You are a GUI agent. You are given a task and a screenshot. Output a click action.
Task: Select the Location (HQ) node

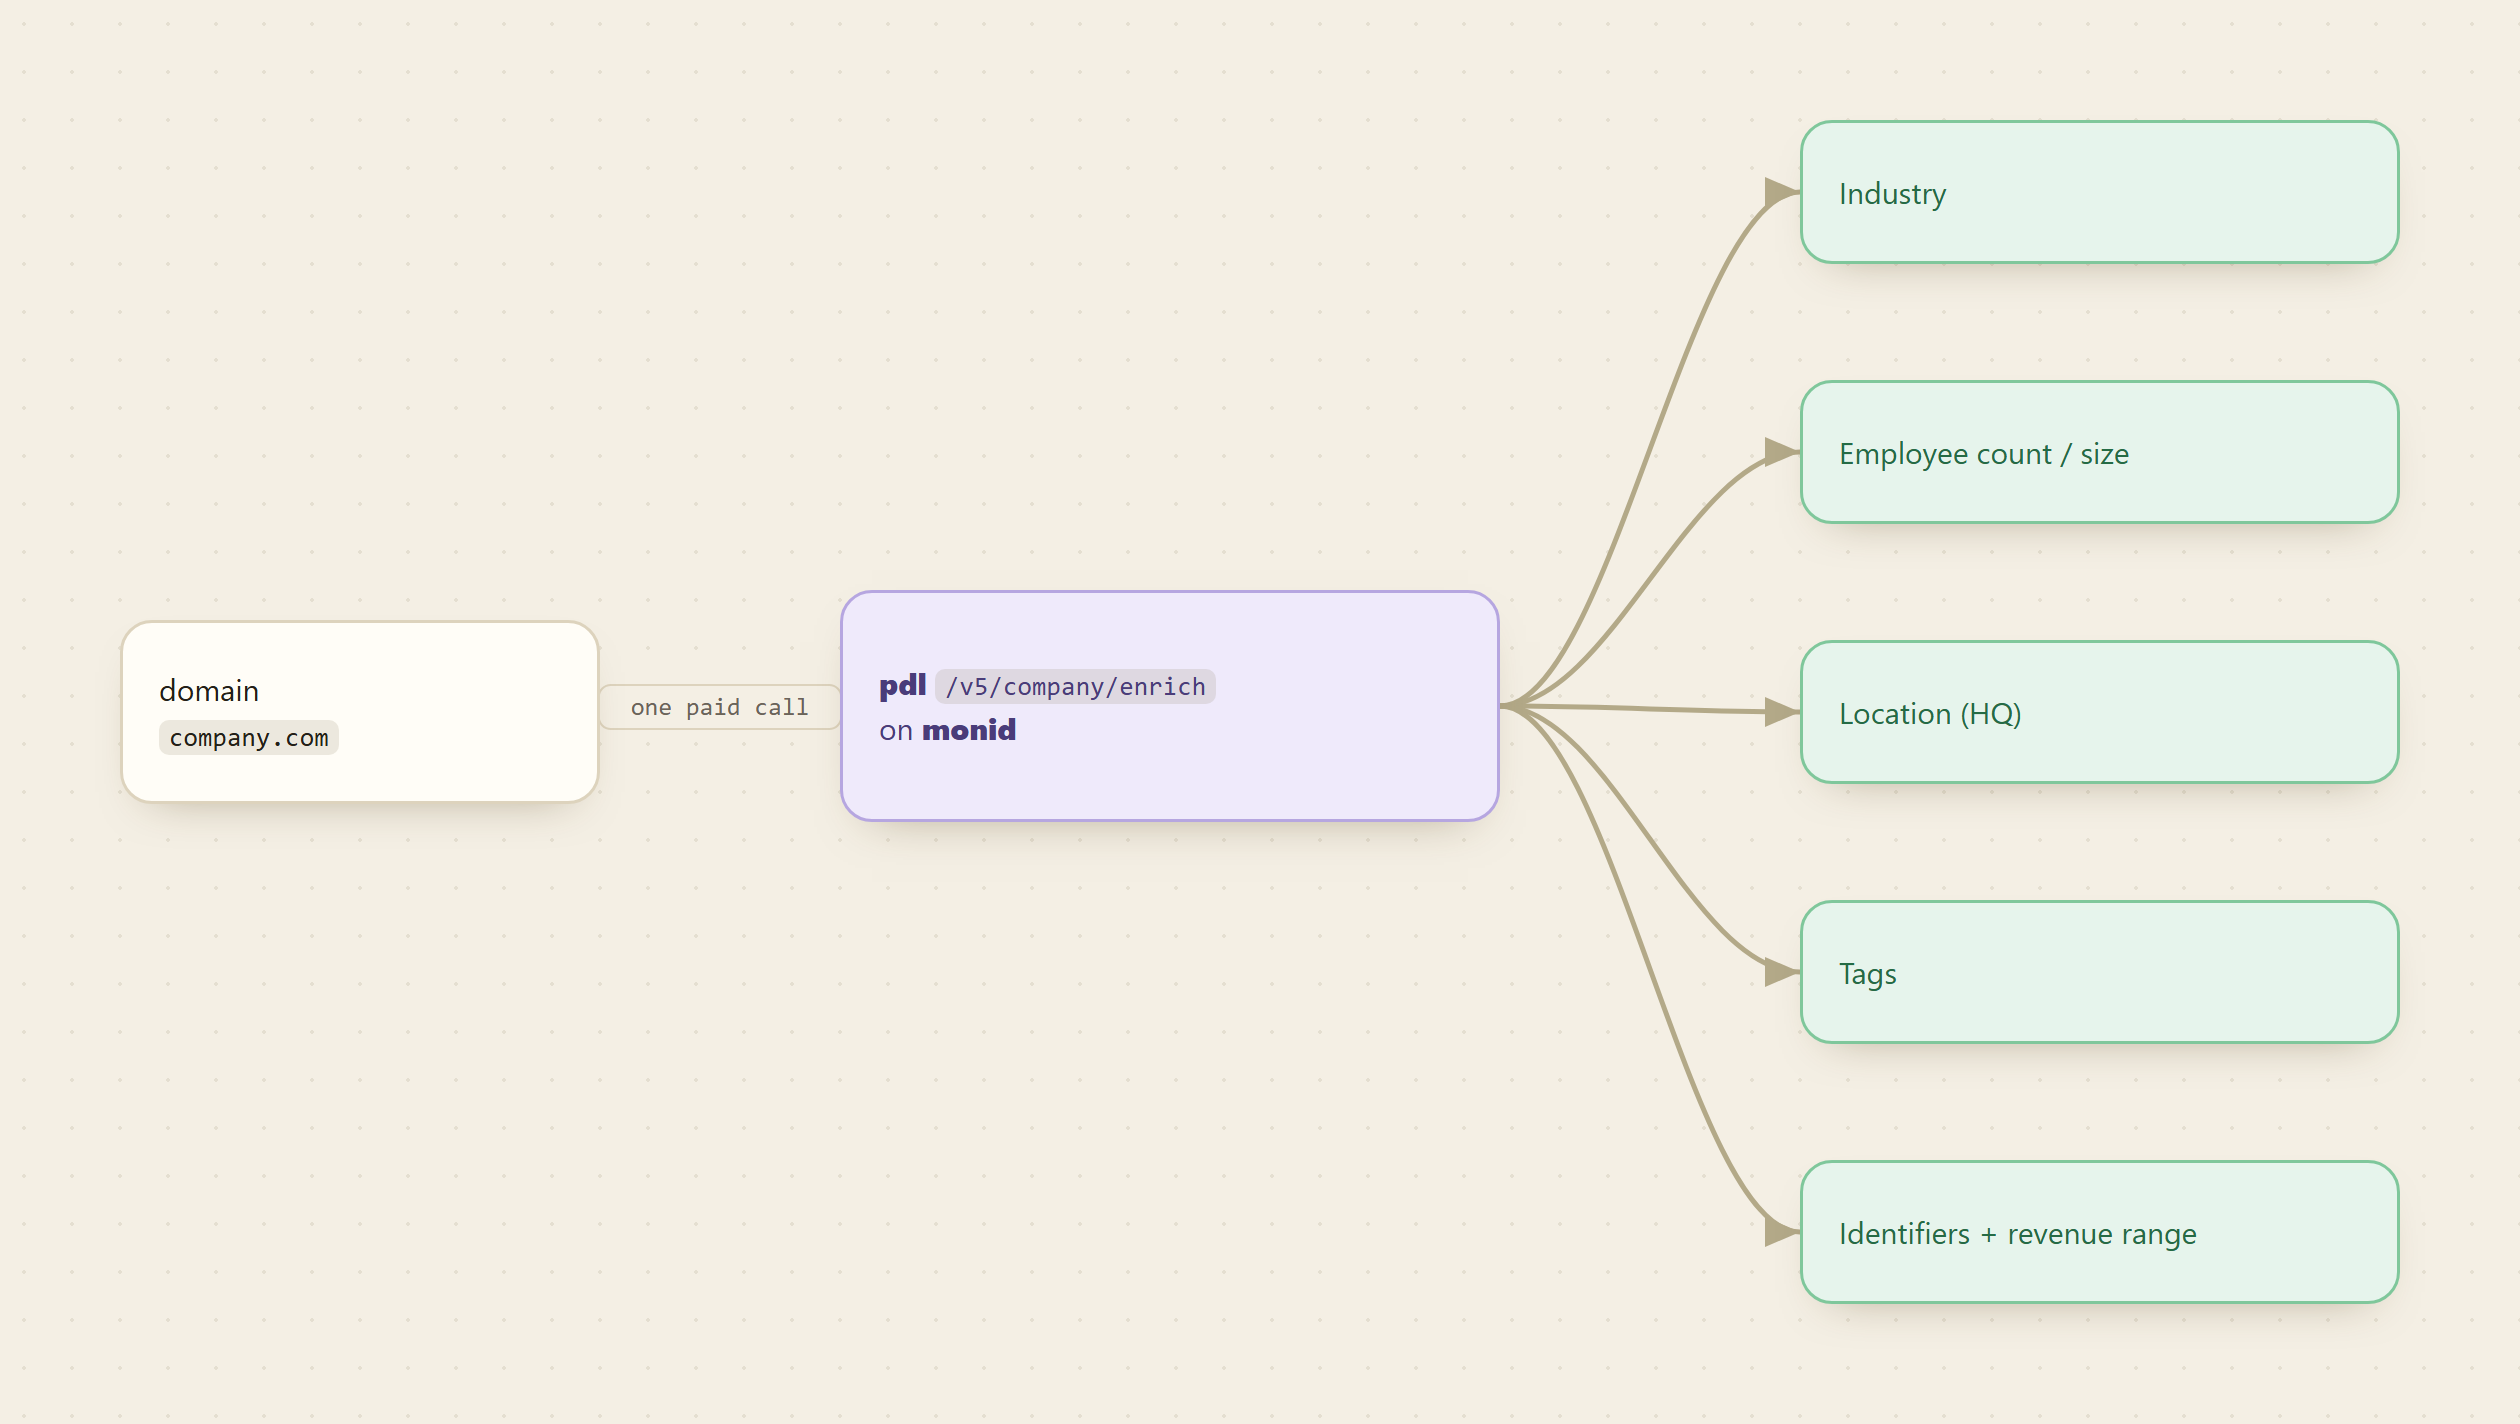coord(2100,712)
